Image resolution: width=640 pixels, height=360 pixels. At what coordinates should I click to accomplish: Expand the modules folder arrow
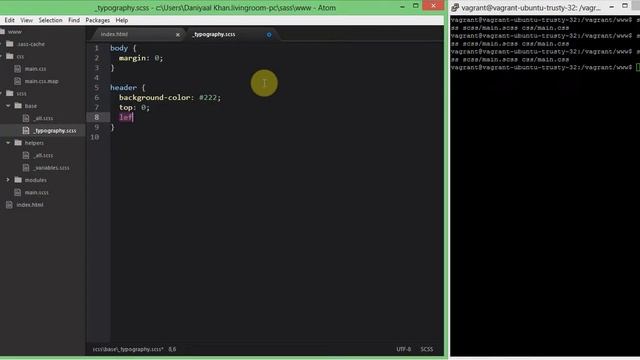pos(8,180)
